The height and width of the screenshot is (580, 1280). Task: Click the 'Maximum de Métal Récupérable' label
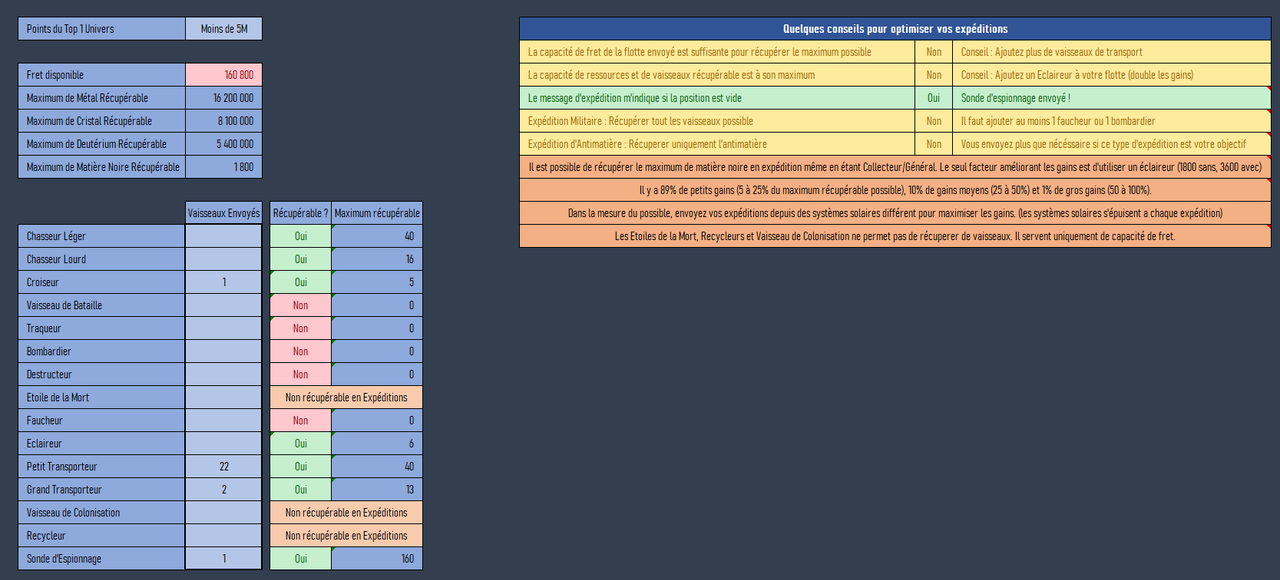point(102,98)
